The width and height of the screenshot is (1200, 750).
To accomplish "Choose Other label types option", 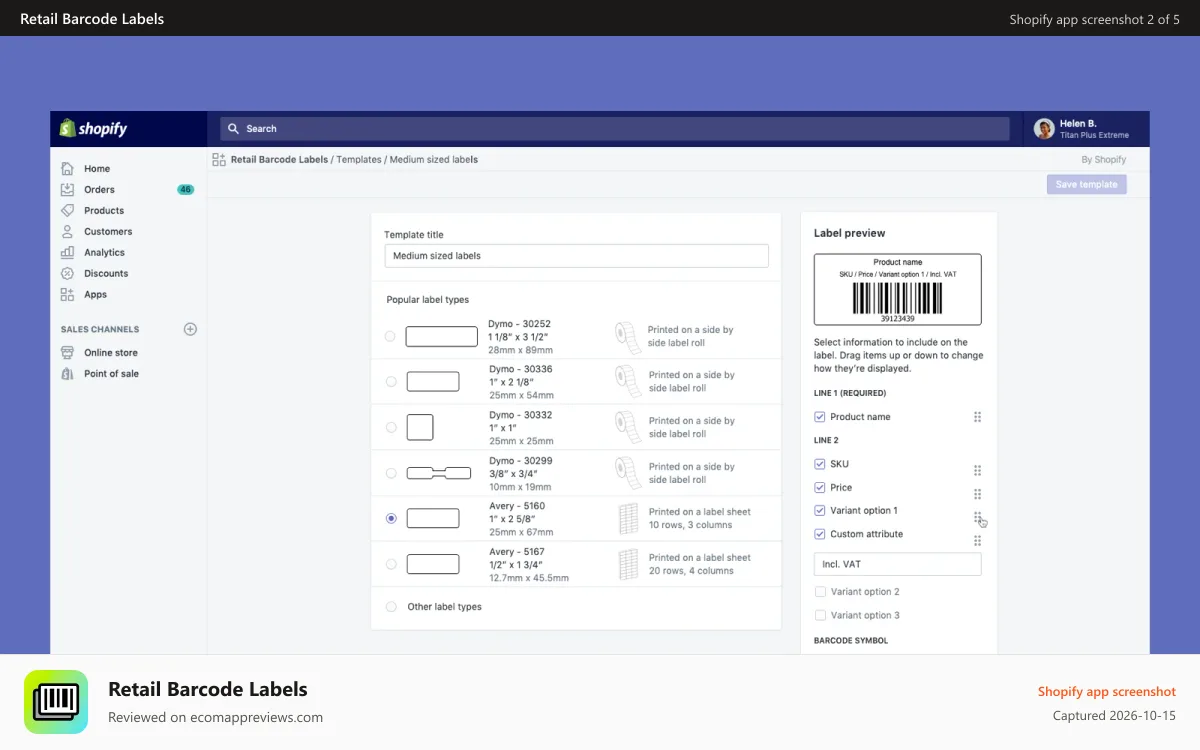I will click(390, 606).
